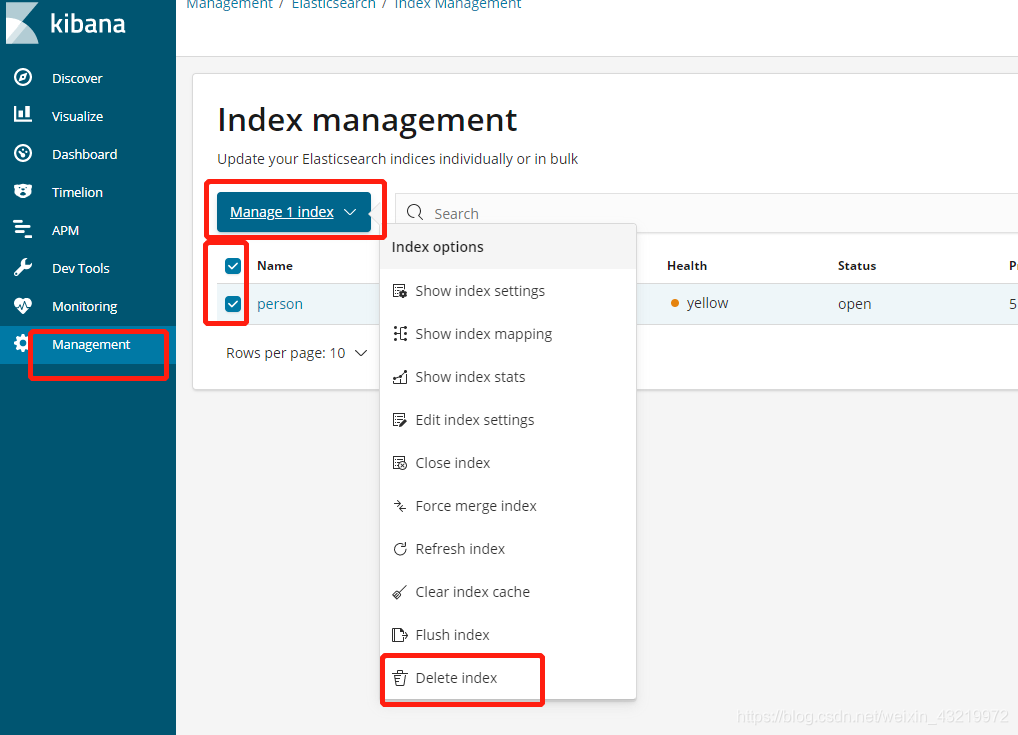Click the Clear index cache broom icon
This screenshot has width=1018, height=735.
pos(400,592)
